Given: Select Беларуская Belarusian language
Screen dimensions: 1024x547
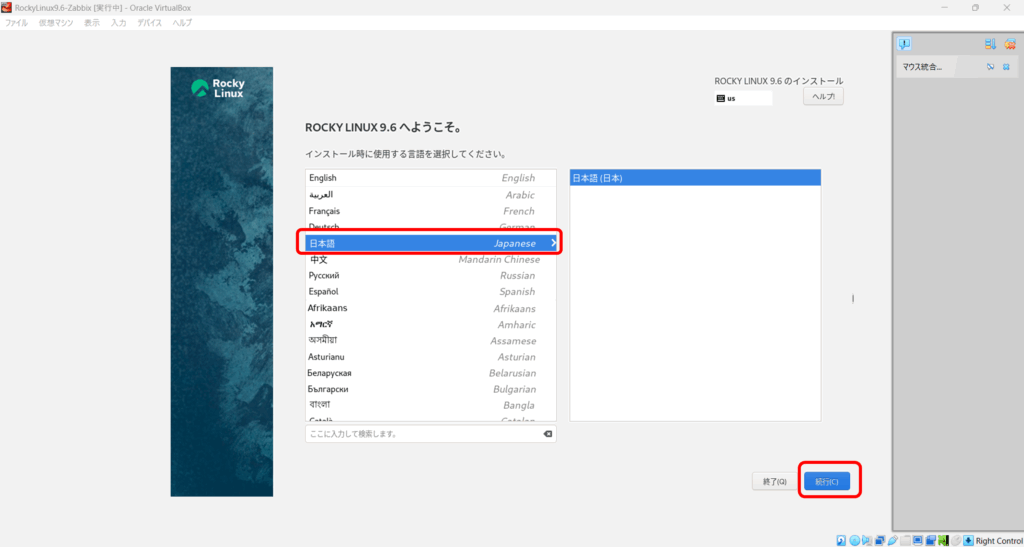Looking at the screenshot, I should (x=430, y=373).
